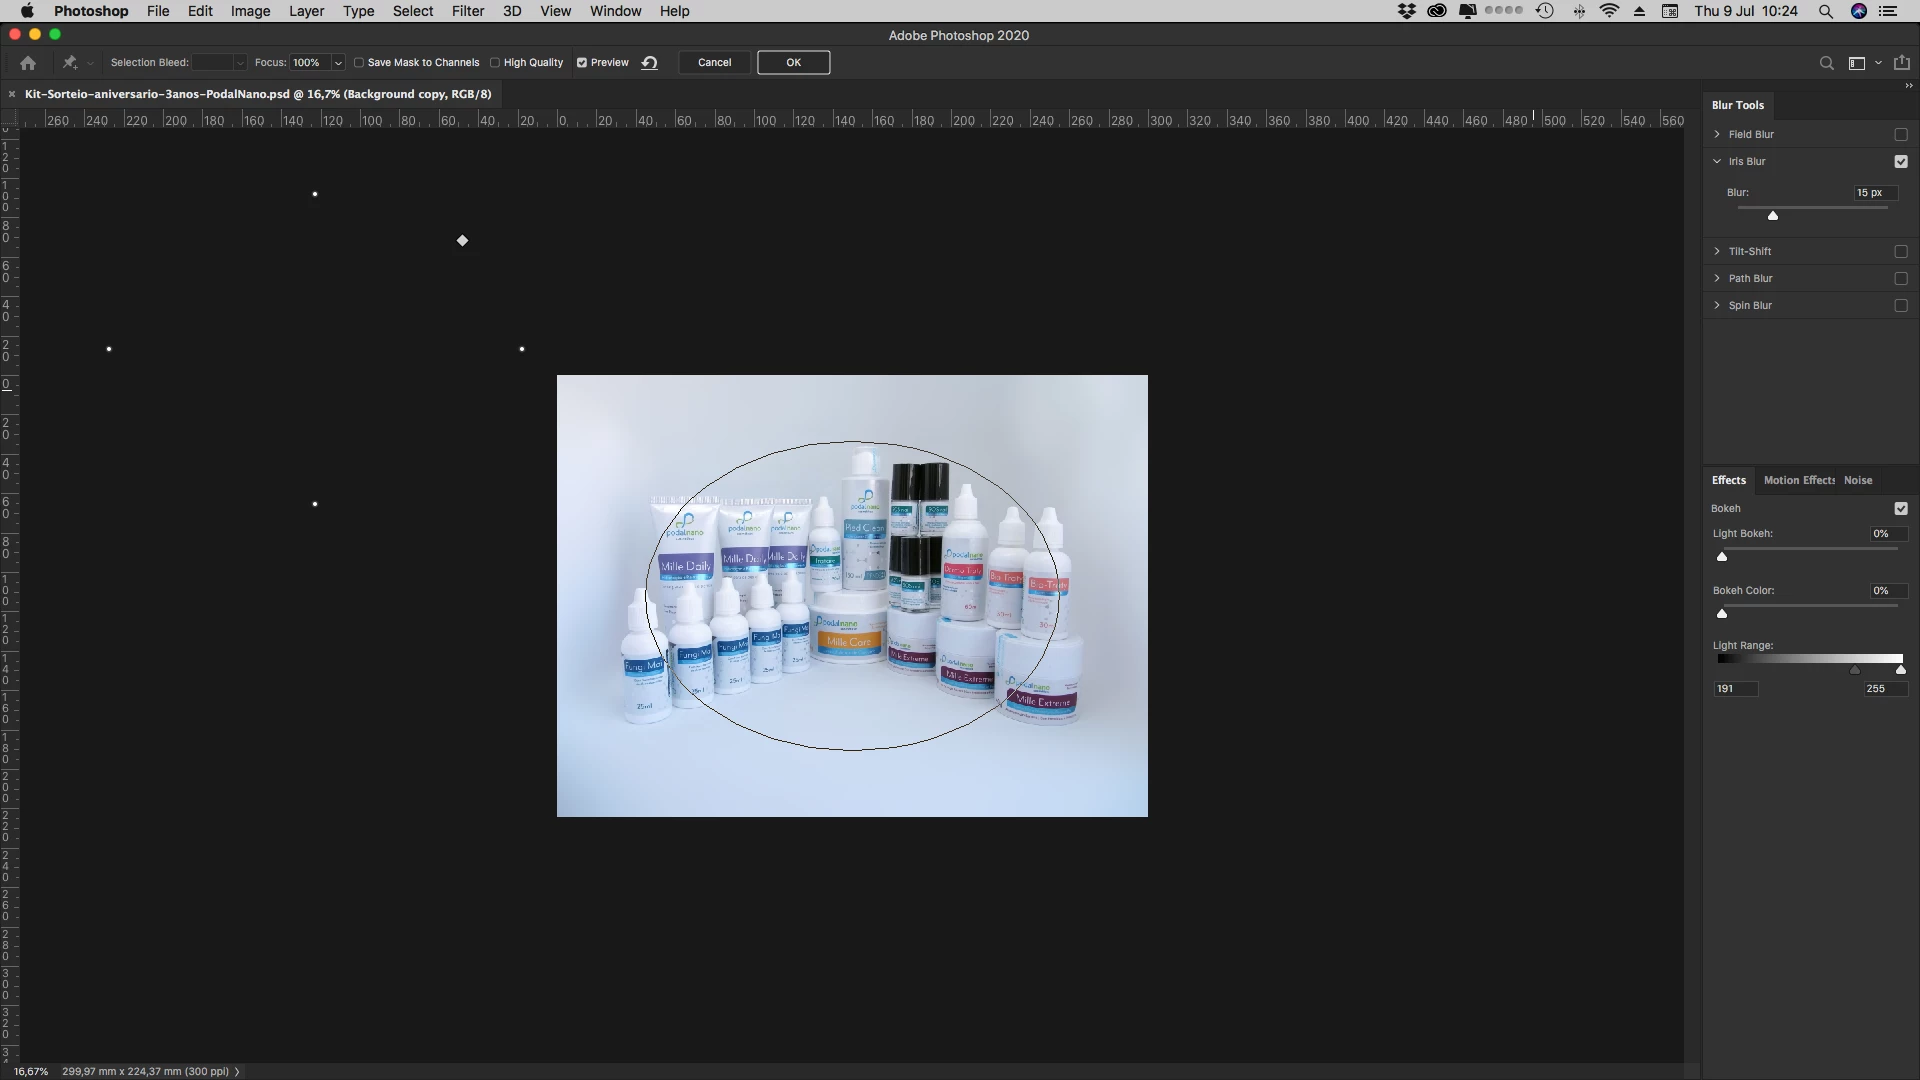The image size is (1920, 1080).
Task: Enable Save Mask to Channels checkbox
Action: point(359,63)
